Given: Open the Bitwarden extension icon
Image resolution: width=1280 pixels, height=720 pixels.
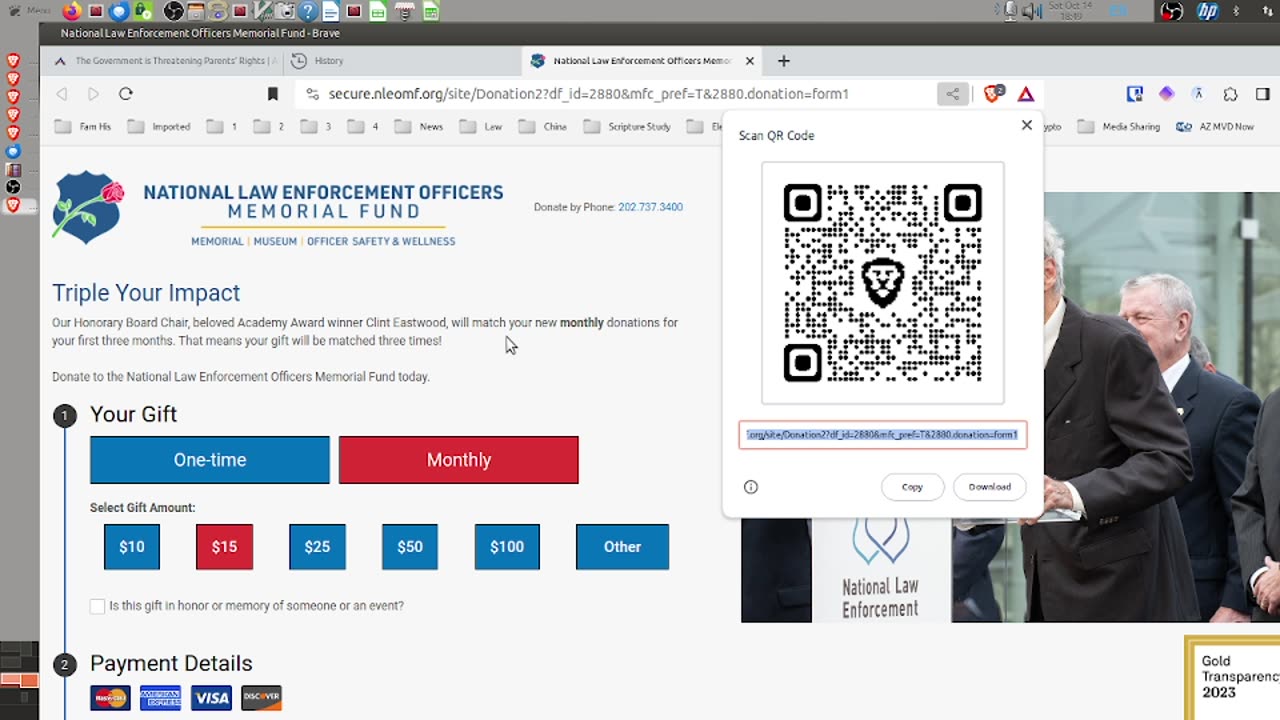Looking at the screenshot, I should point(1134,94).
